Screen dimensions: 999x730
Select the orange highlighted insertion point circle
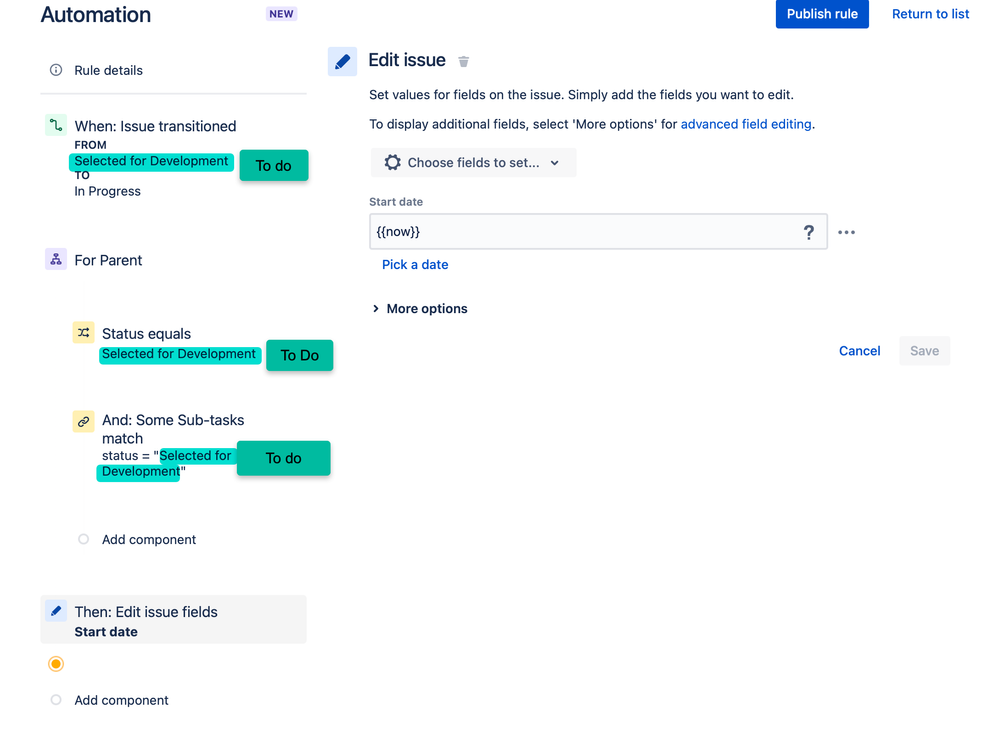[56, 664]
